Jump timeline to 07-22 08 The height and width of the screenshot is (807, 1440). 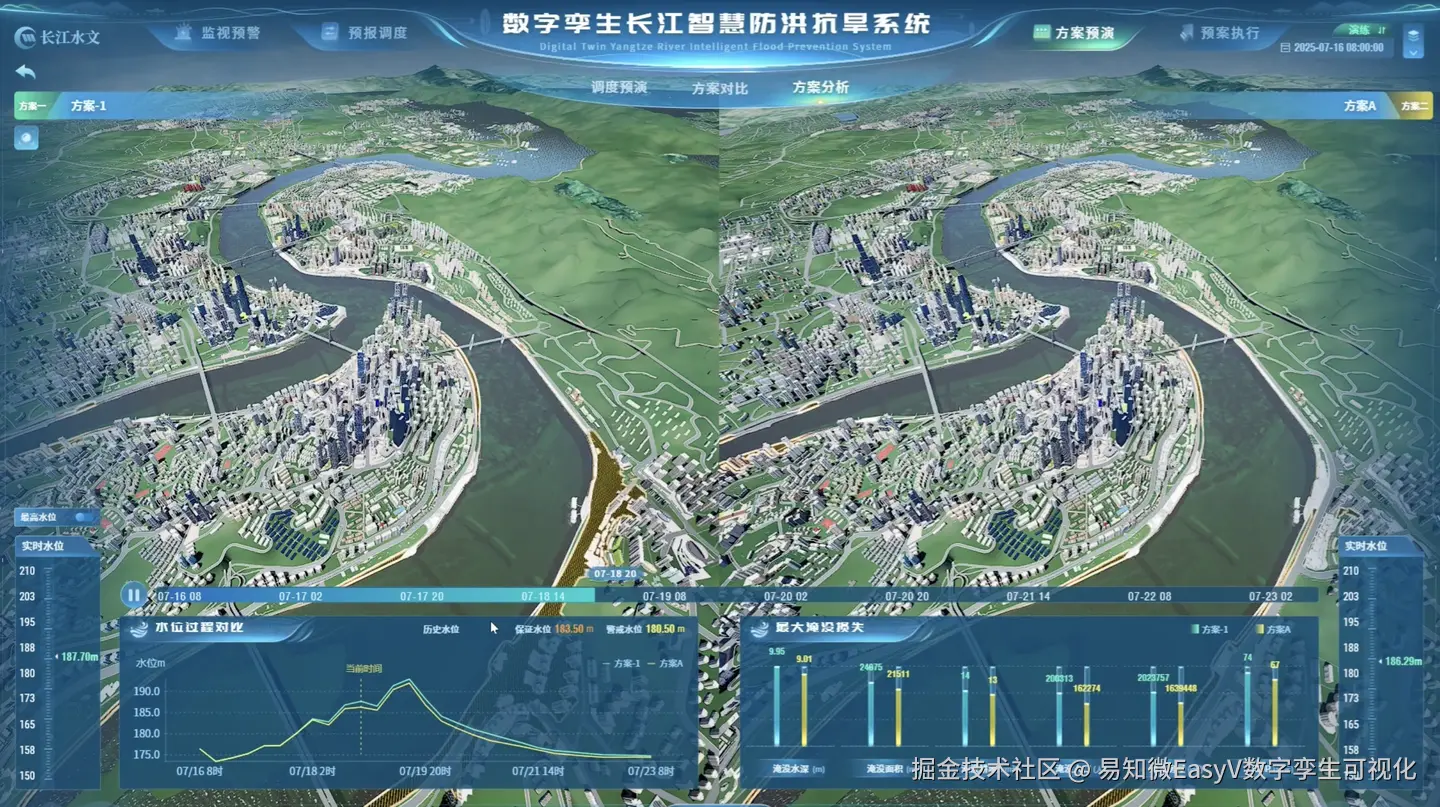click(x=1150, y=595)
